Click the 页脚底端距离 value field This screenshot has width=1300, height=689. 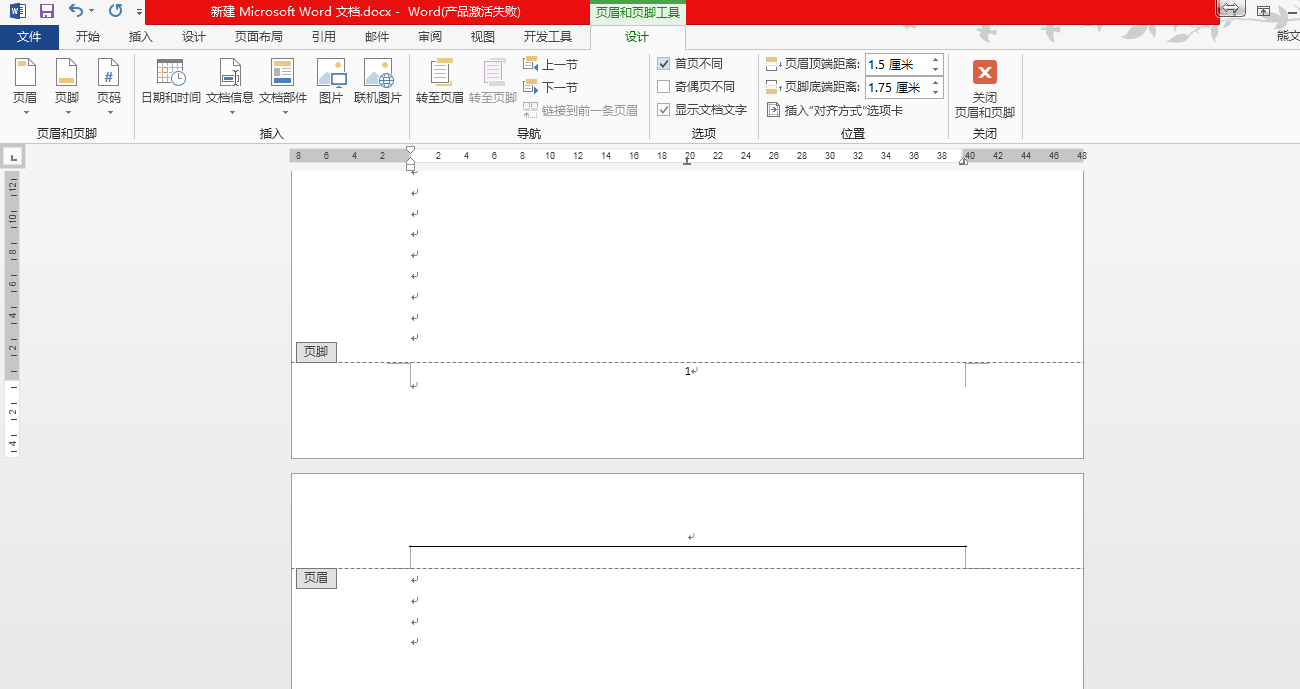click(896, 88)
